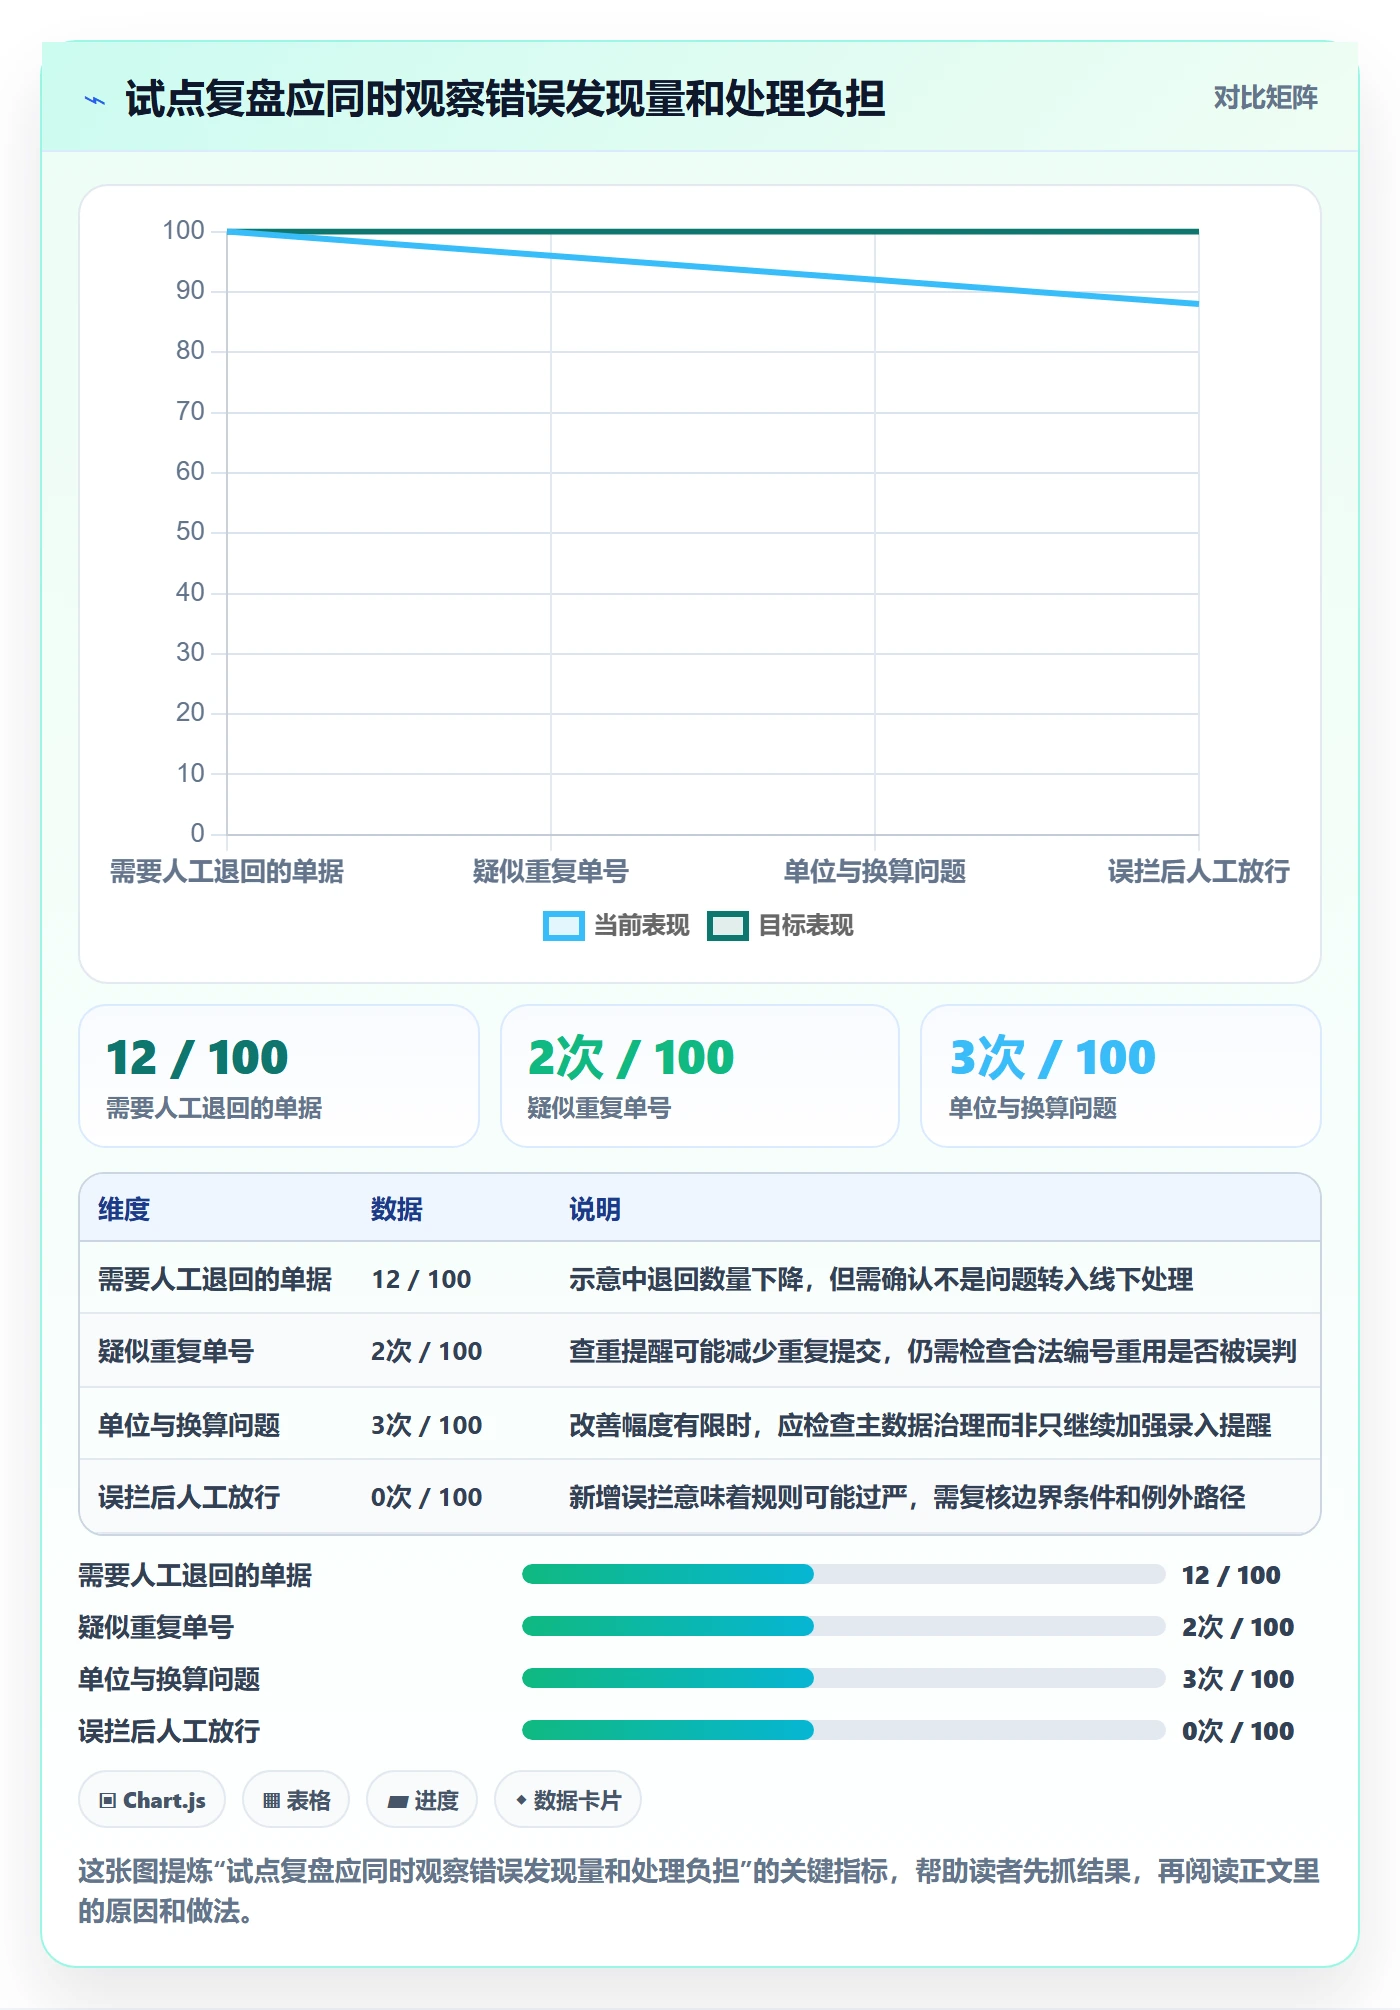Click the 目标表现 legend label
This screenshot has width=1400, height=2010.
[x=806, y=926]
